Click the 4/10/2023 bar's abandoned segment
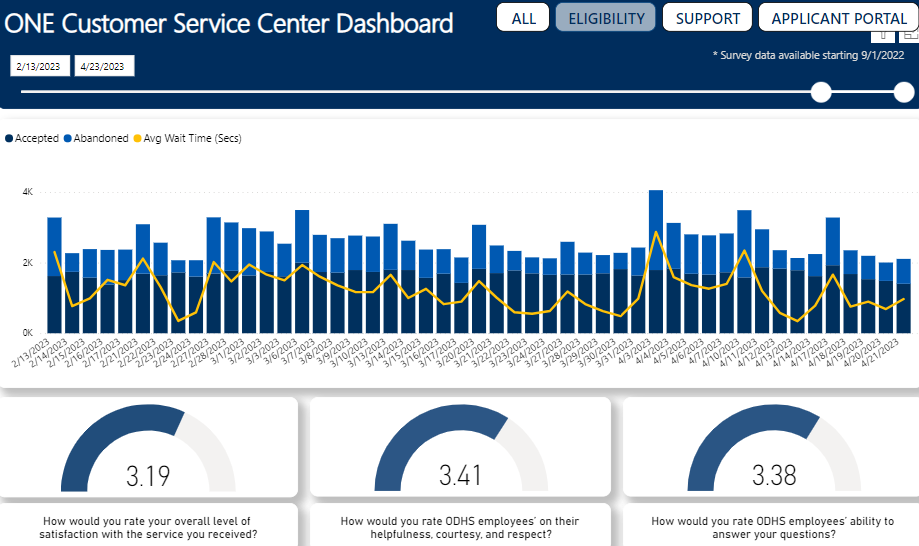This screenshot has height=546, width=919. pyautogui.click(x=744, y=244)
